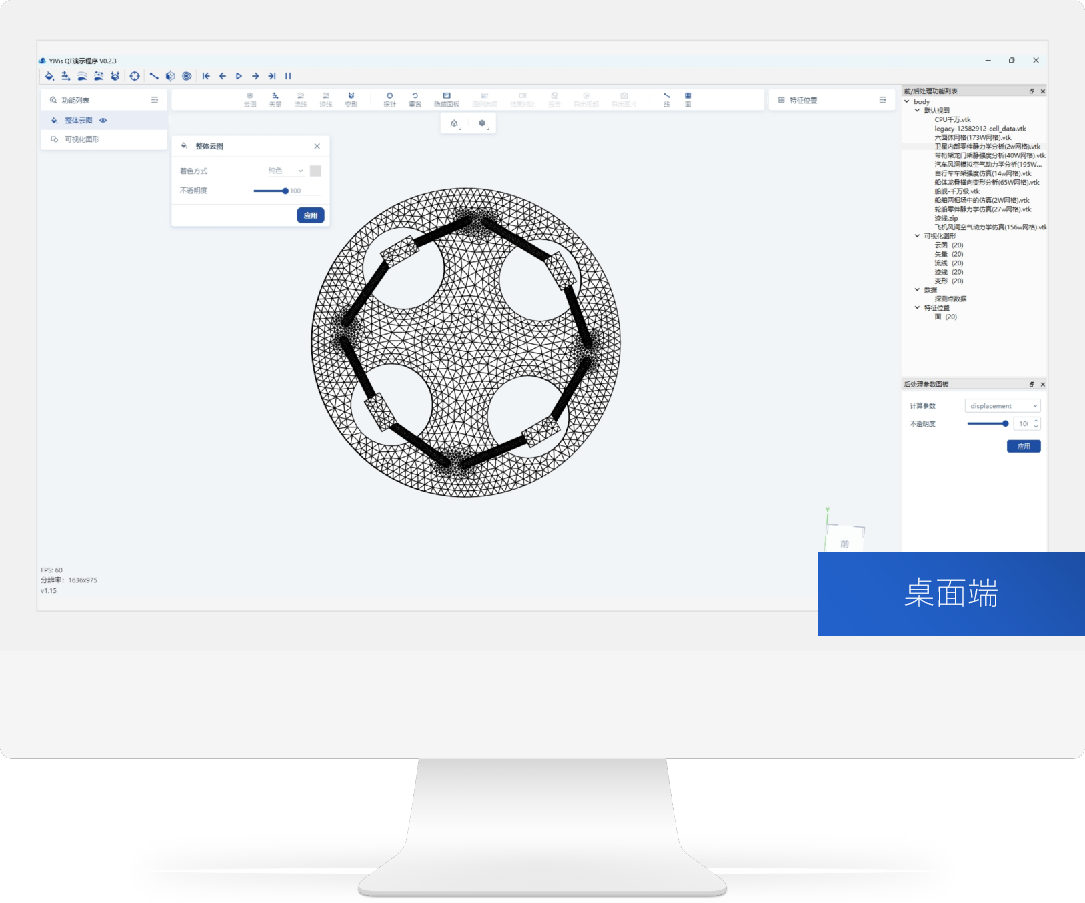Click 应用 button in the post-processing parameter panel
The image size is (1085, 903).
click(x=1023, y=446)
